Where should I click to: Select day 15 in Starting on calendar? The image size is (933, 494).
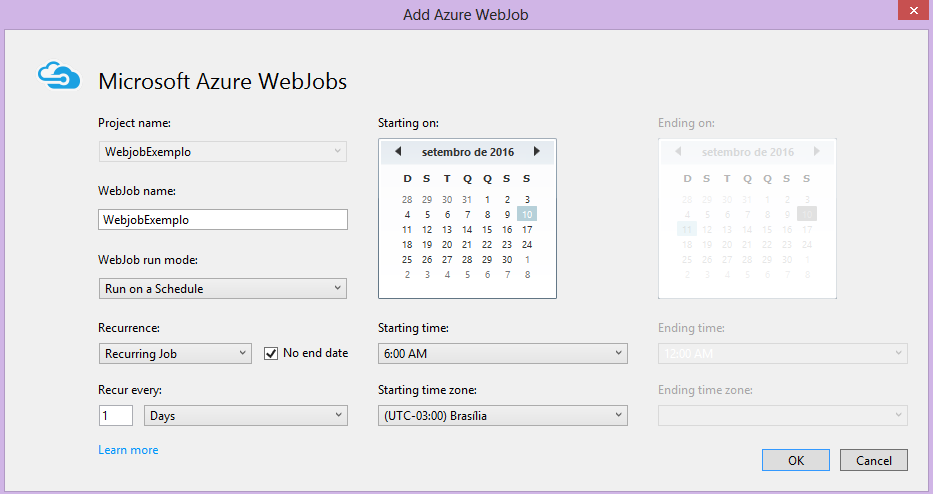click(x=487, y=230)
